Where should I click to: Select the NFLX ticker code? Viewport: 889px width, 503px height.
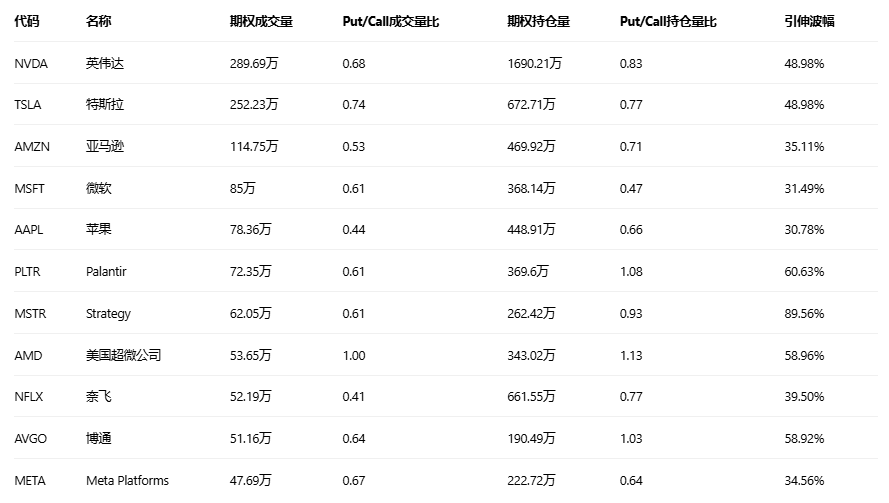pos(29,397)
